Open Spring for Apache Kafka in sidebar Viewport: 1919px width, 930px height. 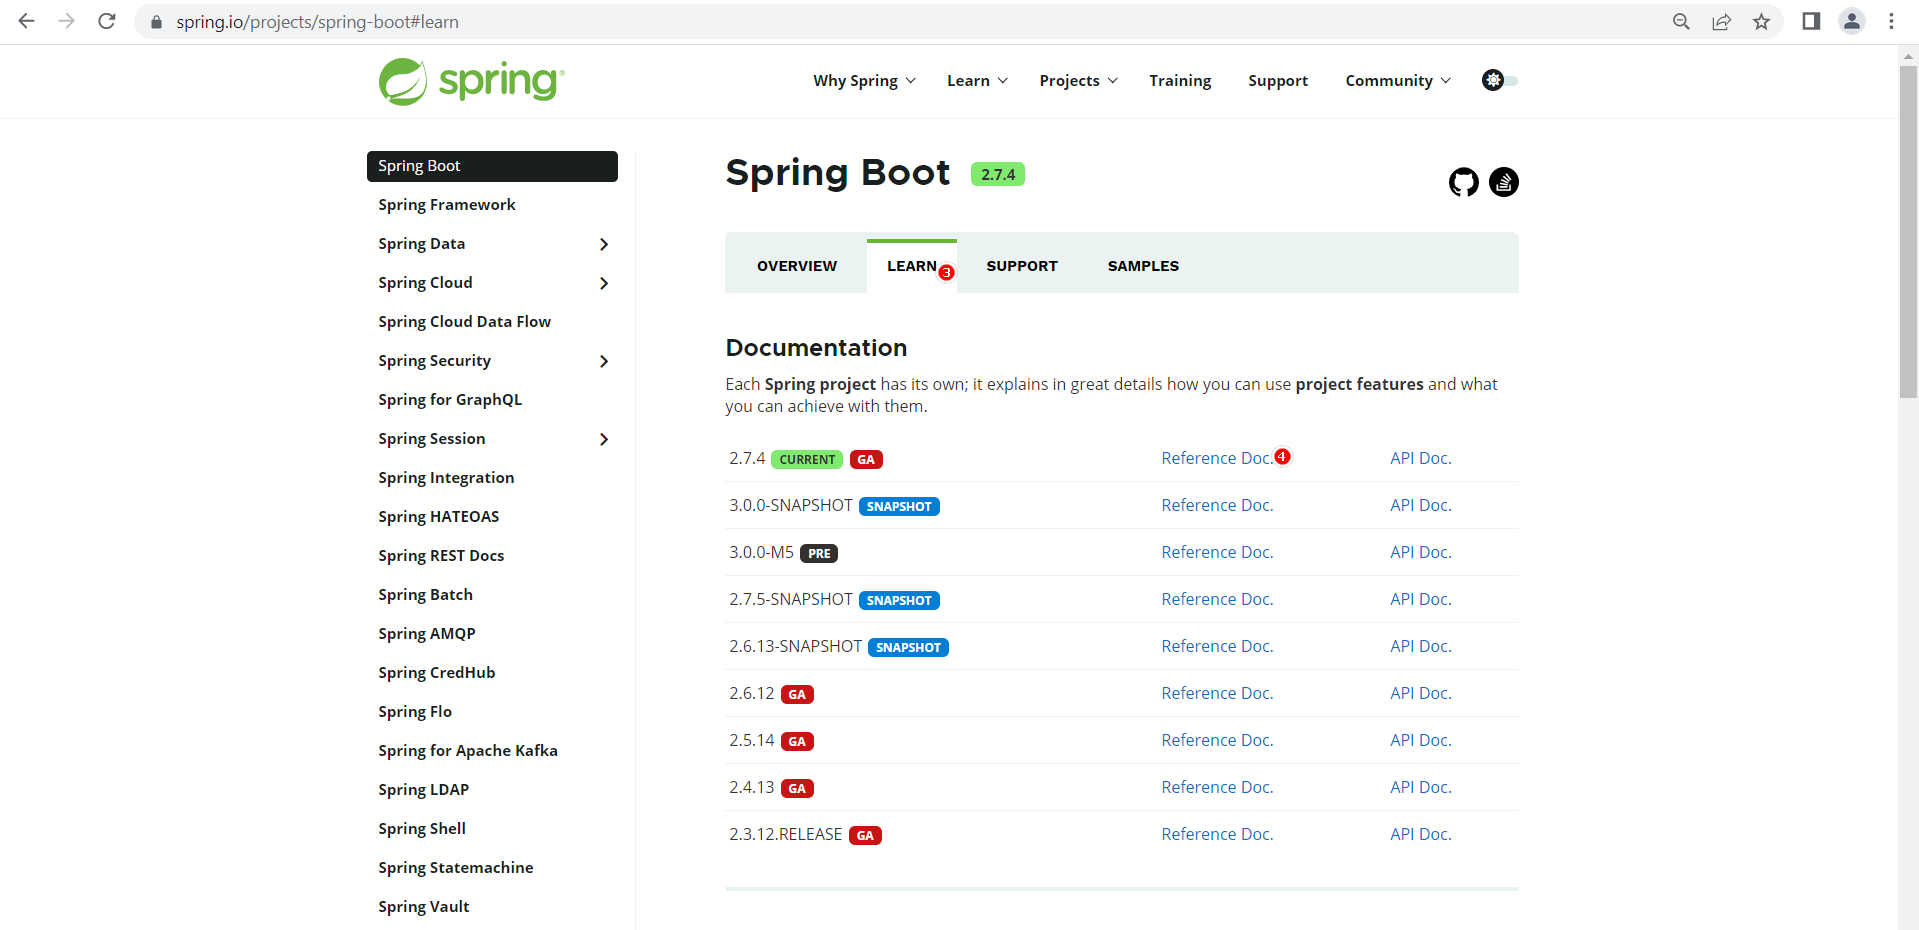(468, 751)
